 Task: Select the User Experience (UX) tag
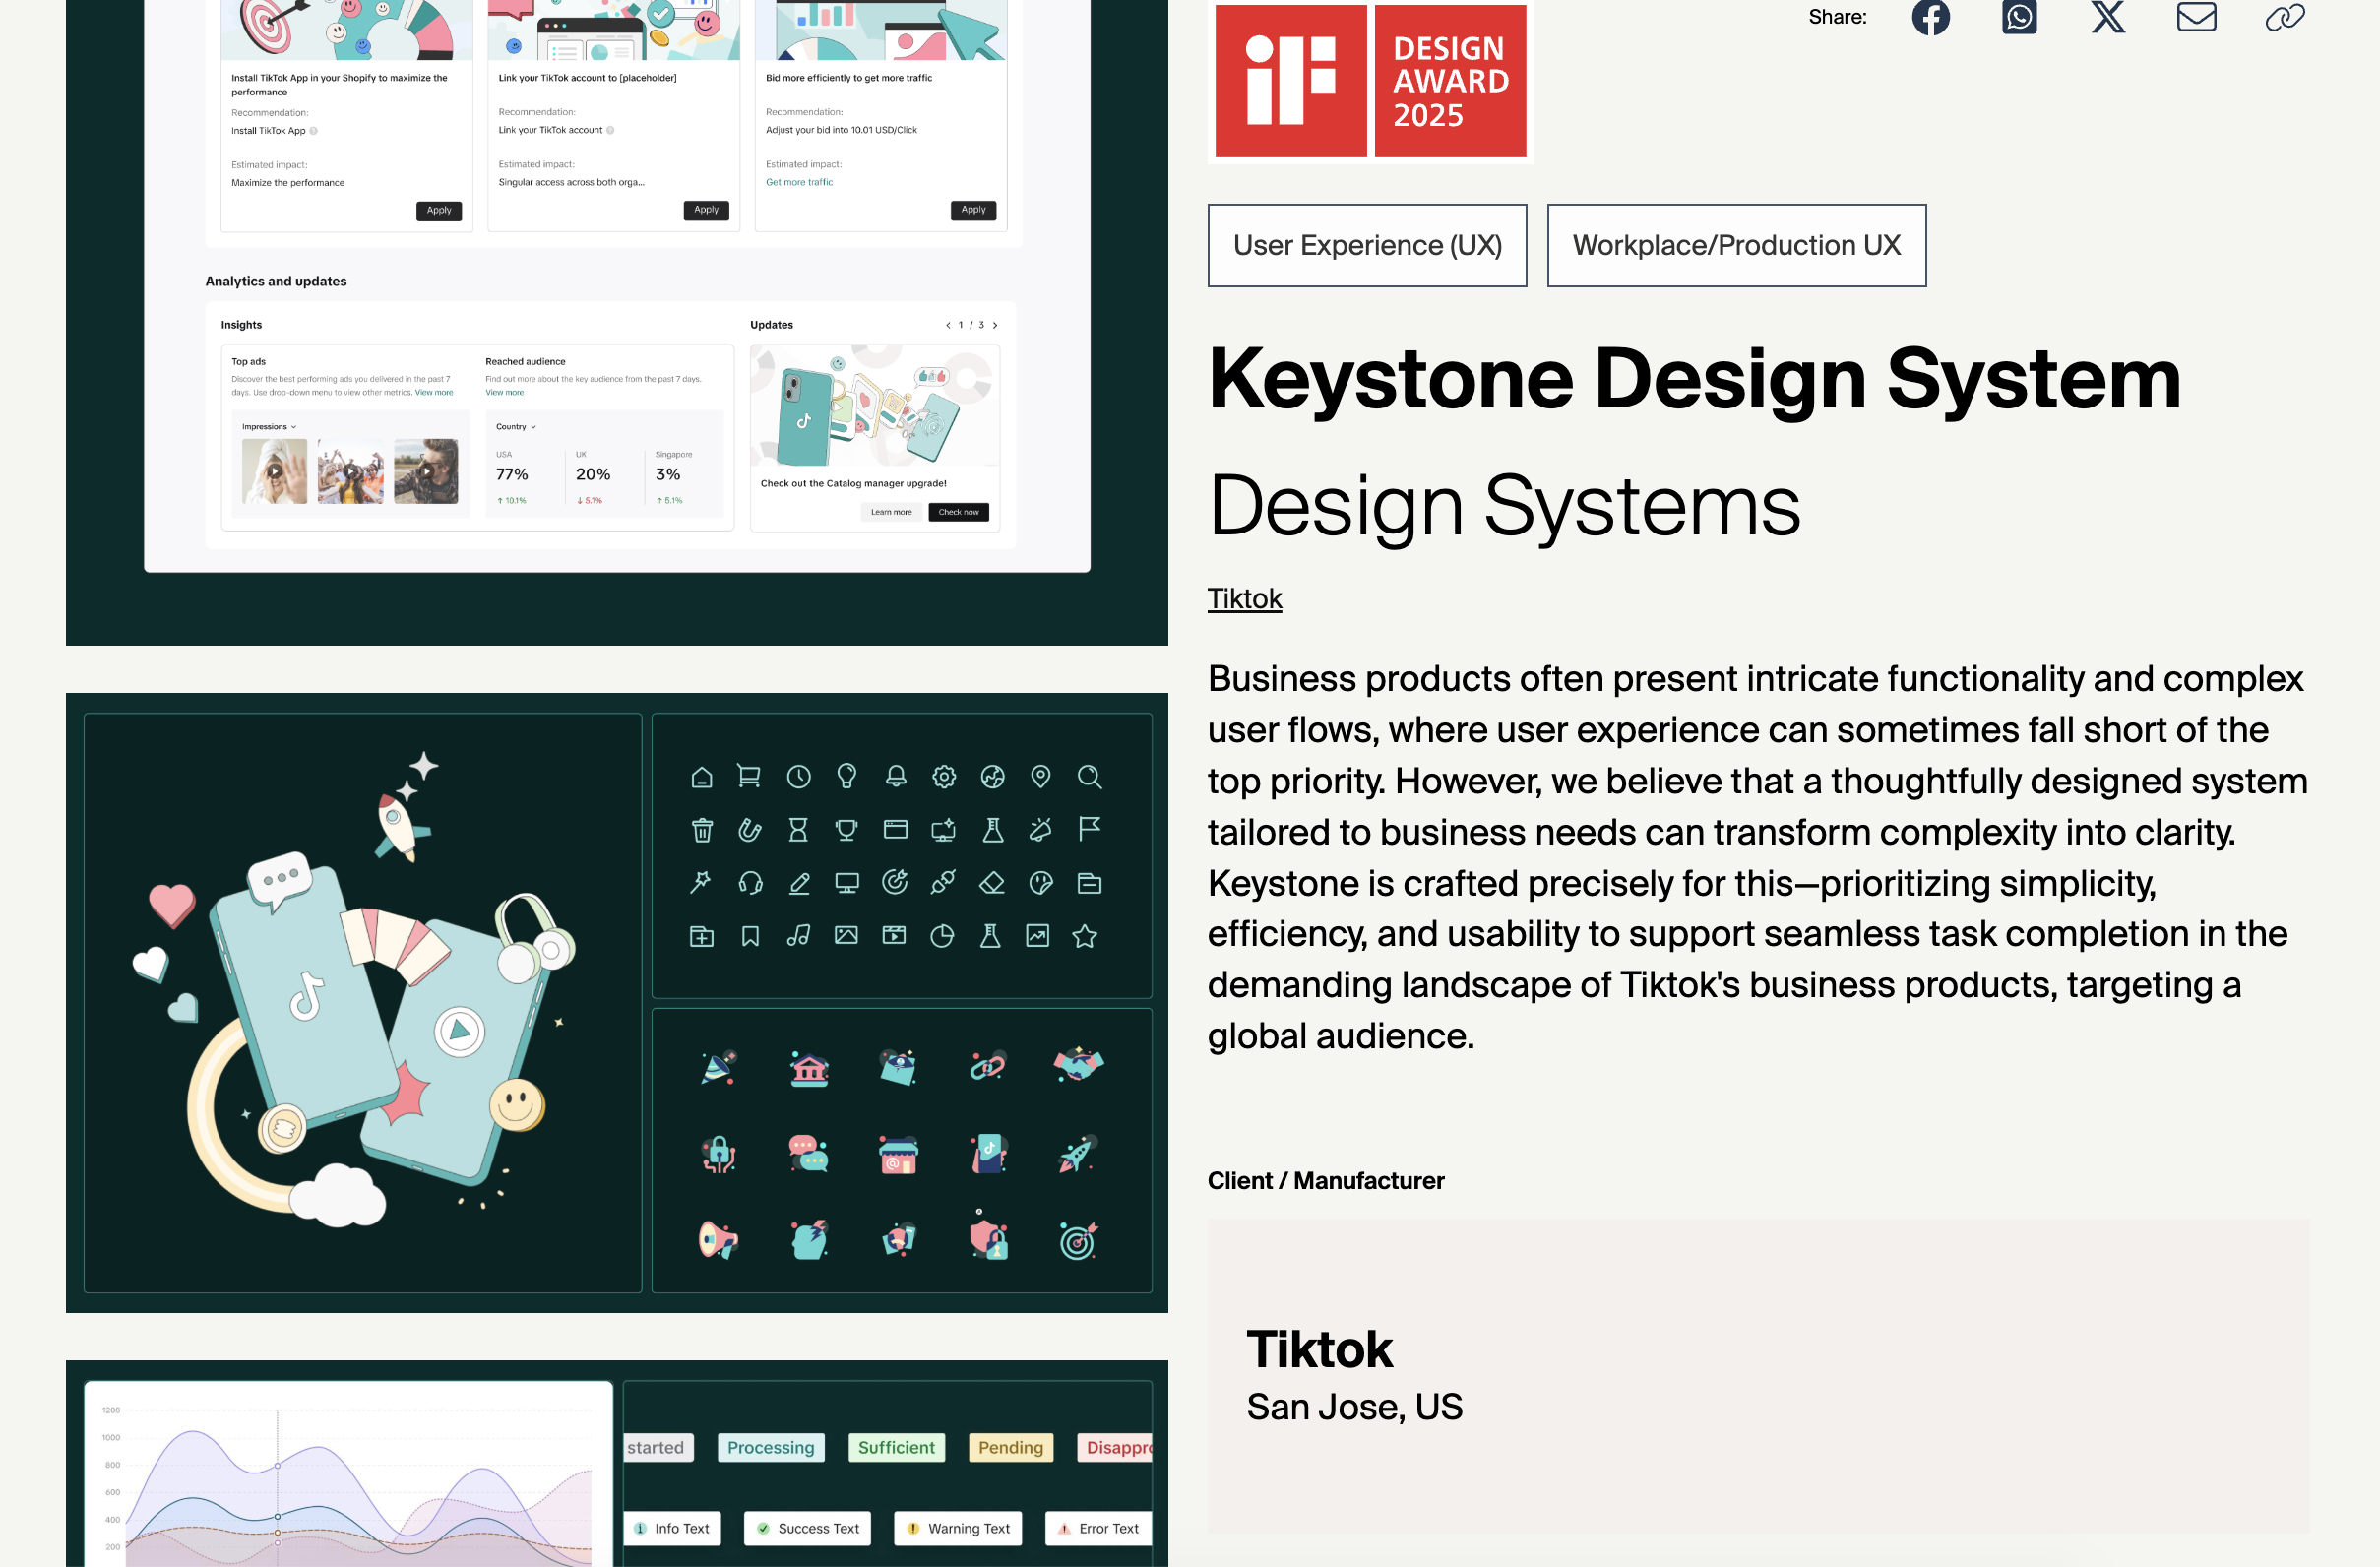click(x=1367, y=245)
